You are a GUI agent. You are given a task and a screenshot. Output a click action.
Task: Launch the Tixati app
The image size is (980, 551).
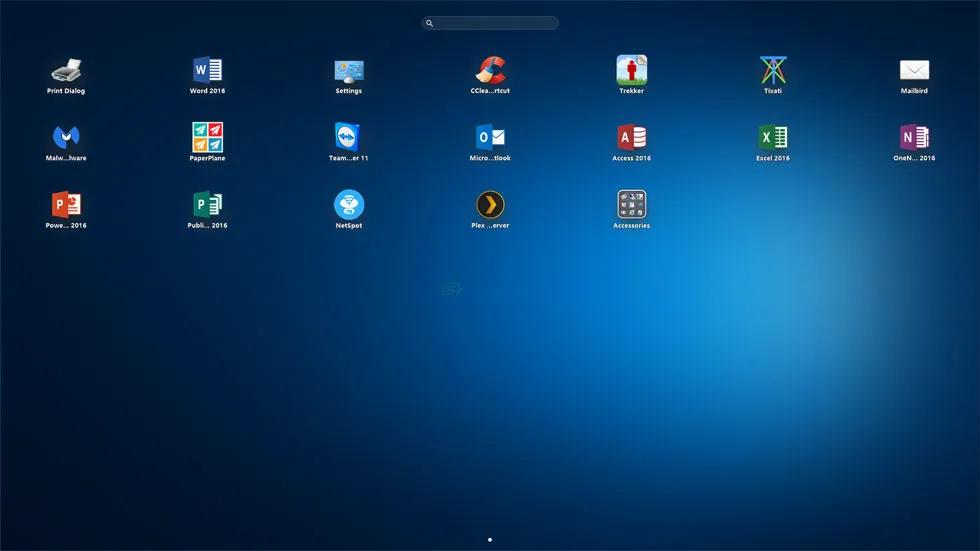point(773,70)
